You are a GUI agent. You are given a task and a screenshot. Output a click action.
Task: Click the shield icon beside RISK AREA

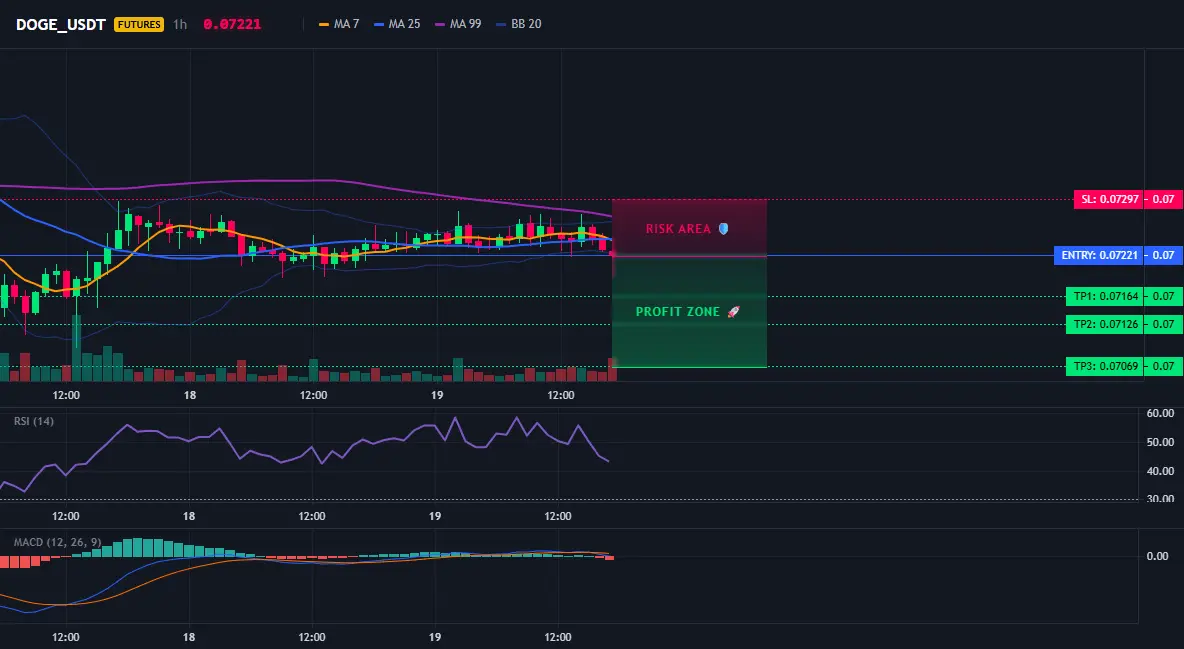coord(723,228)
